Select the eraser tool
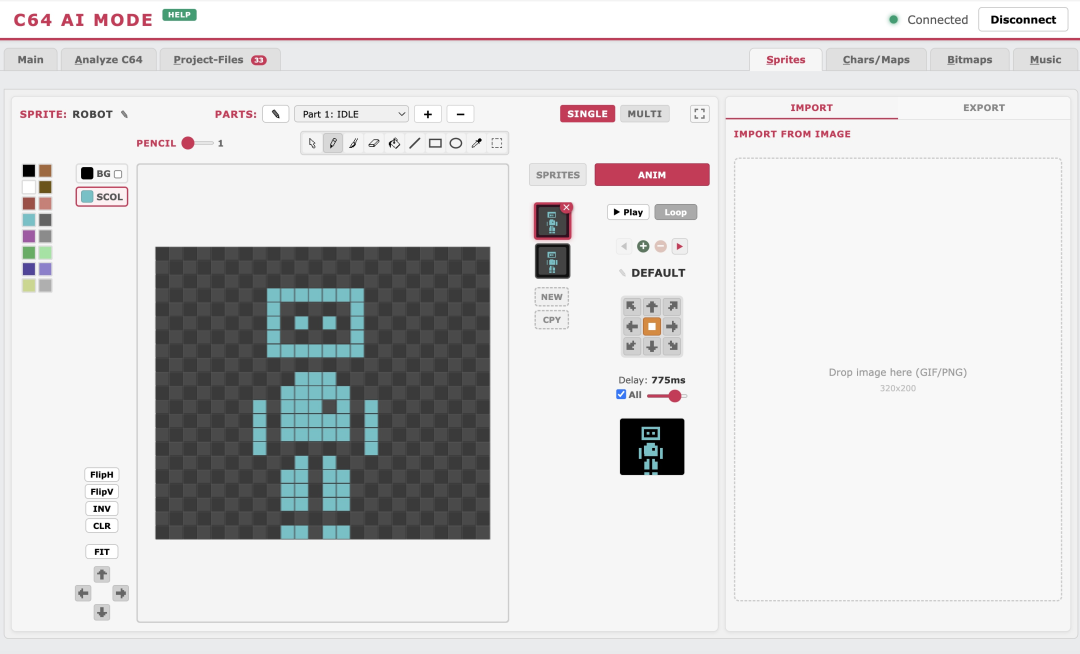 (x=373, y=143)
